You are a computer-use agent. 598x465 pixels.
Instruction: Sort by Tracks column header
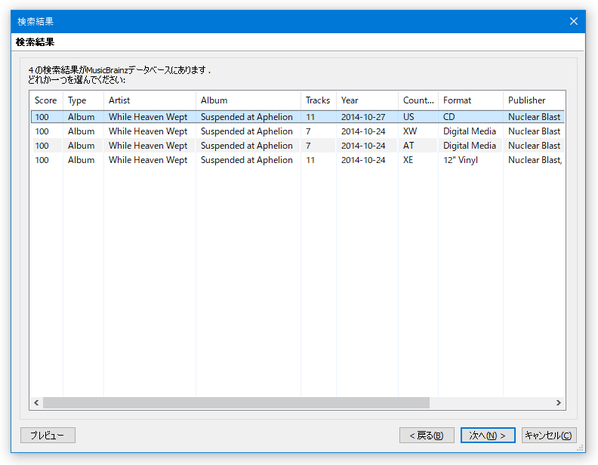(318, 100)
